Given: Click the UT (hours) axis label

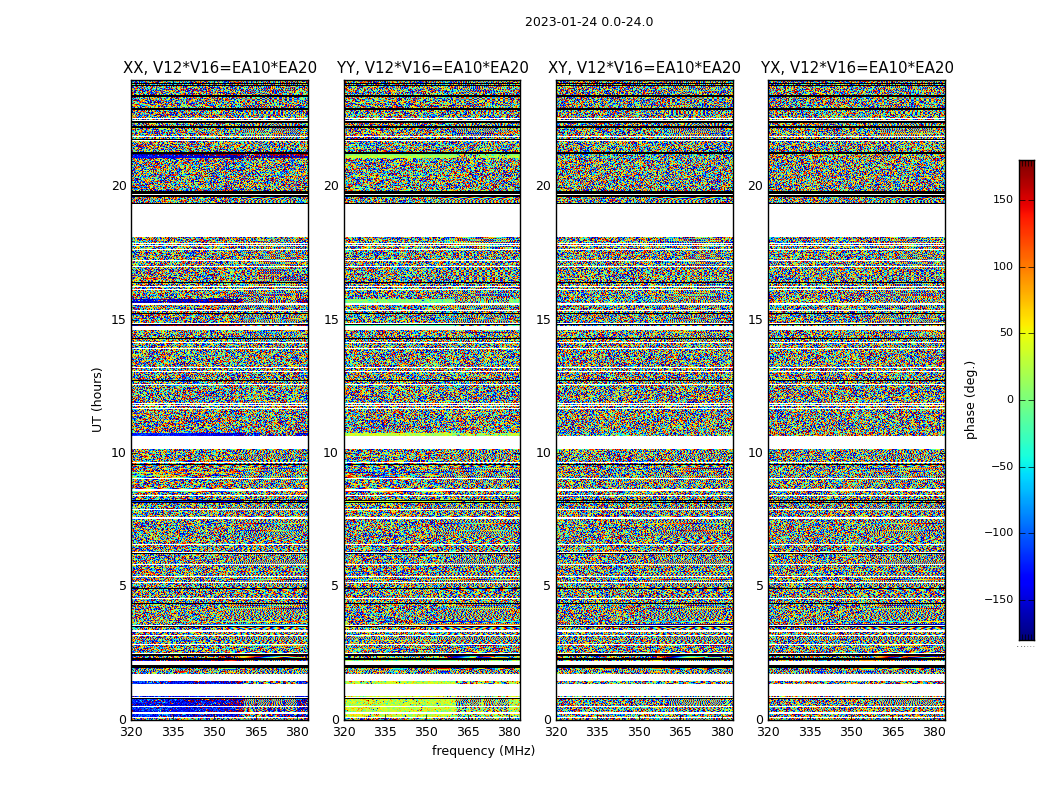Looking at the screenshot, I should pyautogui.click(x=97, y=400).
